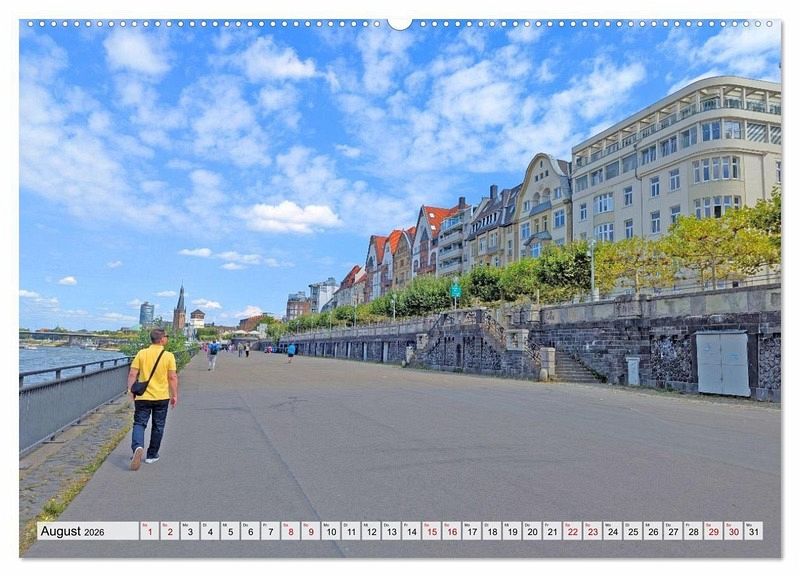The height and width of the screenshot is (577, 800).
Task: Click day 12 in the date row
Action: 371,531
